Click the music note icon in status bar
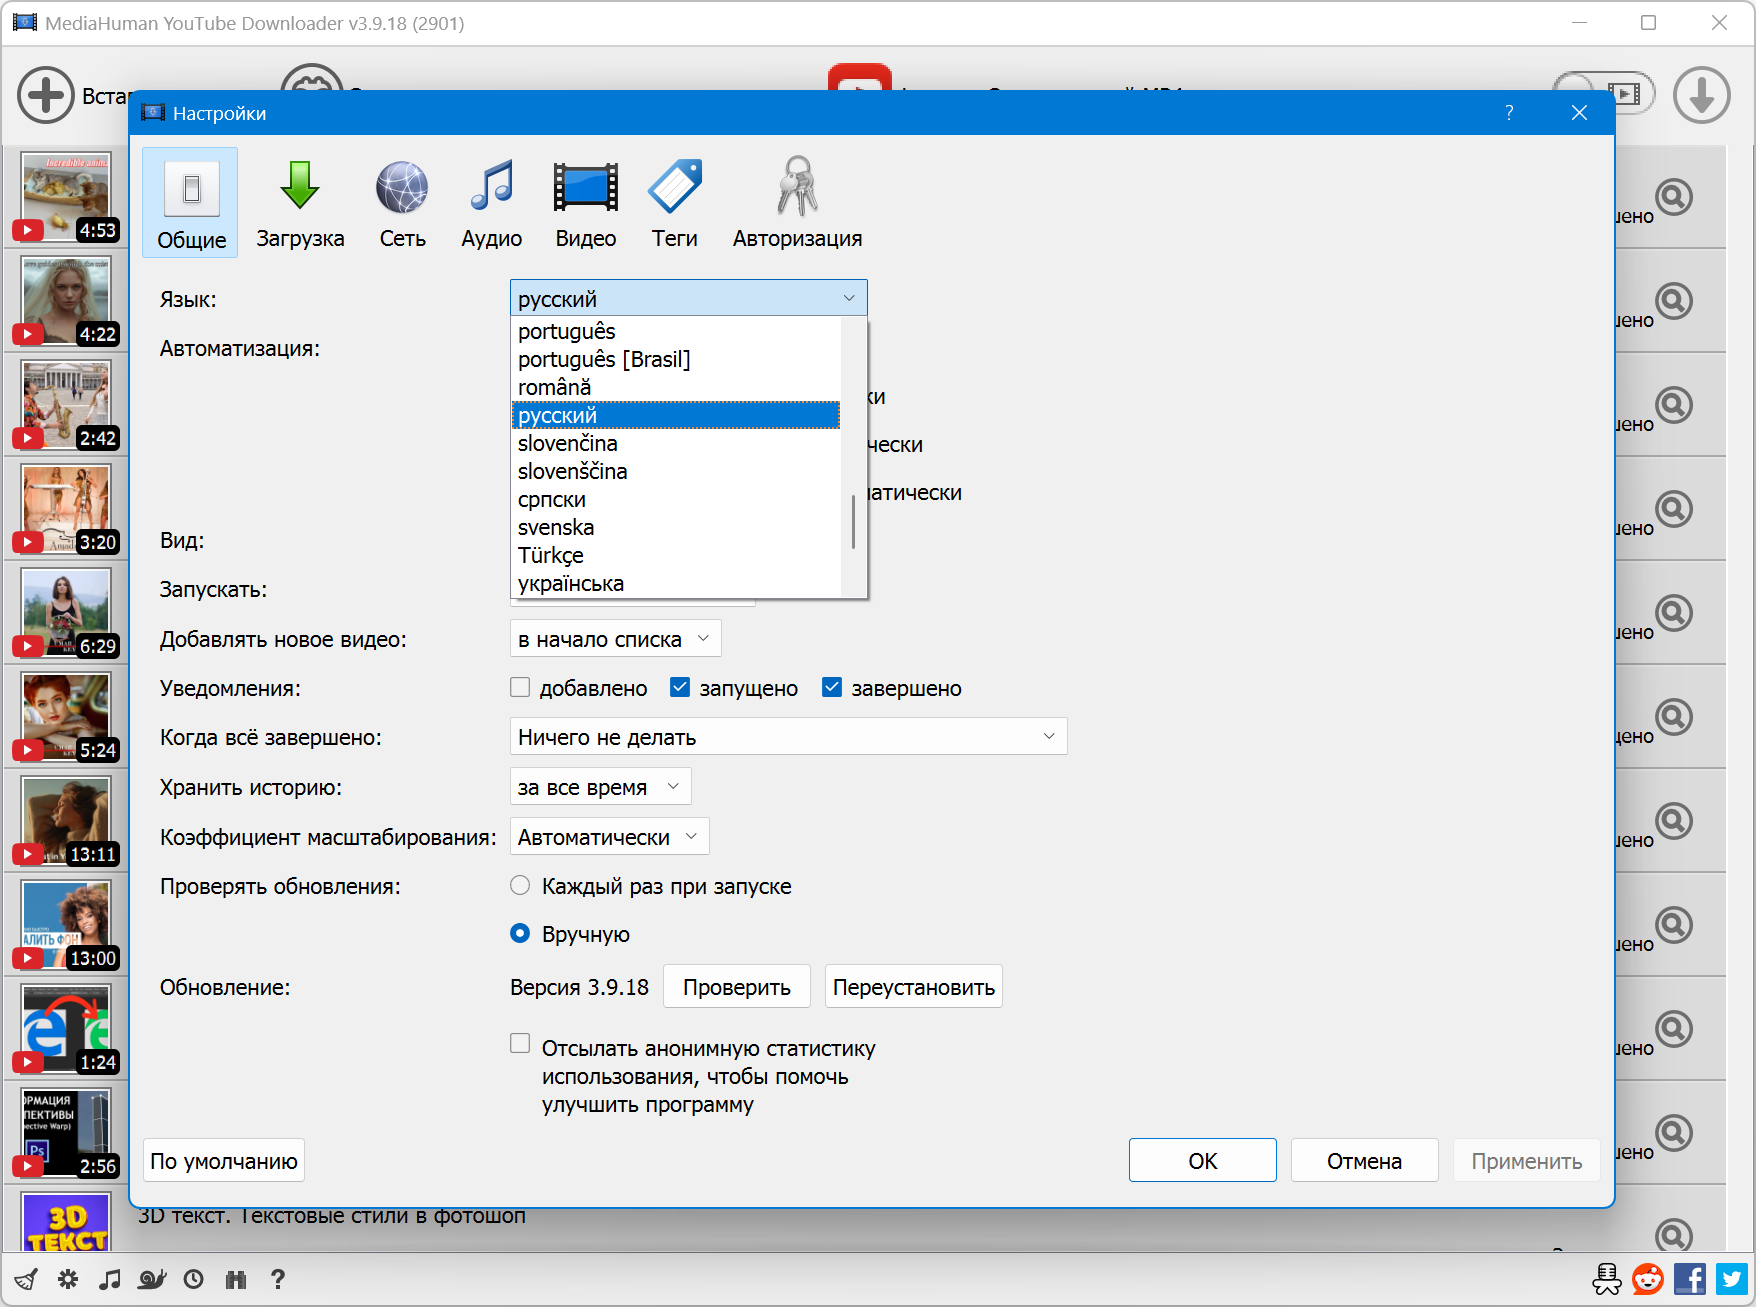This screenshot has height=1307, width=1756. tap(110, 1279)
